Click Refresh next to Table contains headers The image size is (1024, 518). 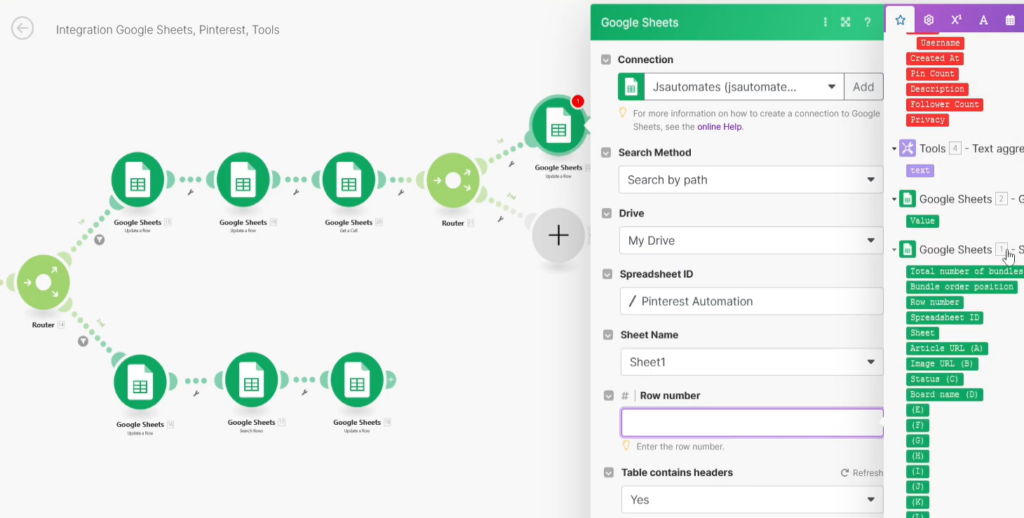[862, 473]
